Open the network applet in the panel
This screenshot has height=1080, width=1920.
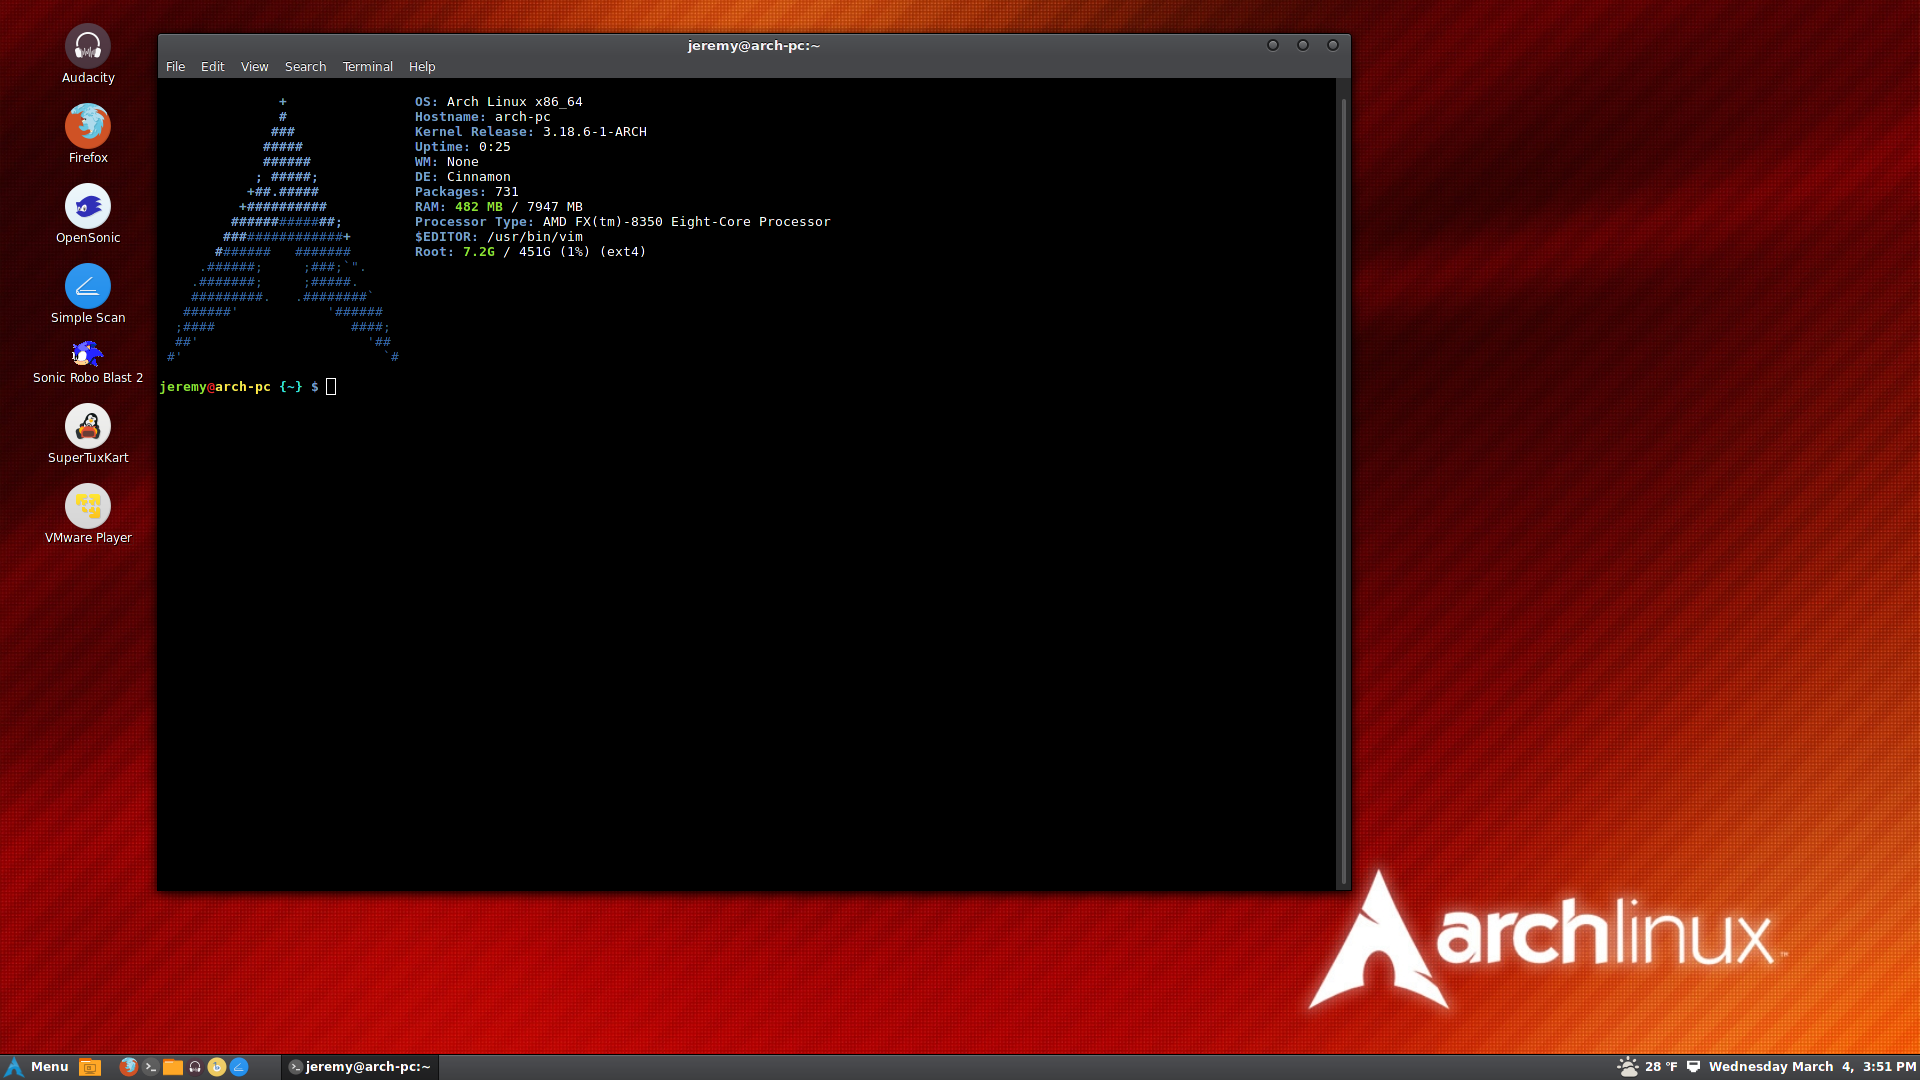click(x=1693, y=1067)
